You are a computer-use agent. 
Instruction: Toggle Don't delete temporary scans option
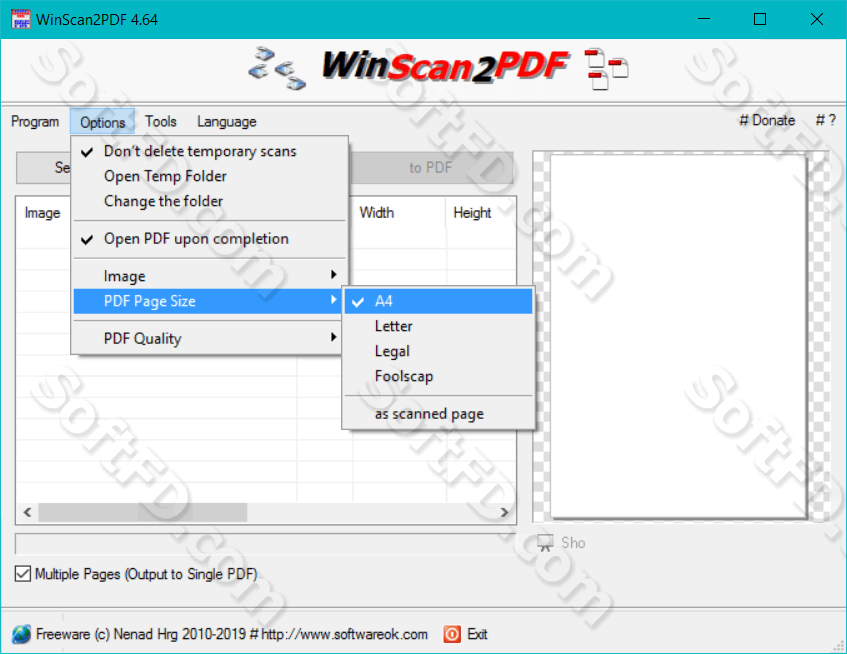click(209, 151)
